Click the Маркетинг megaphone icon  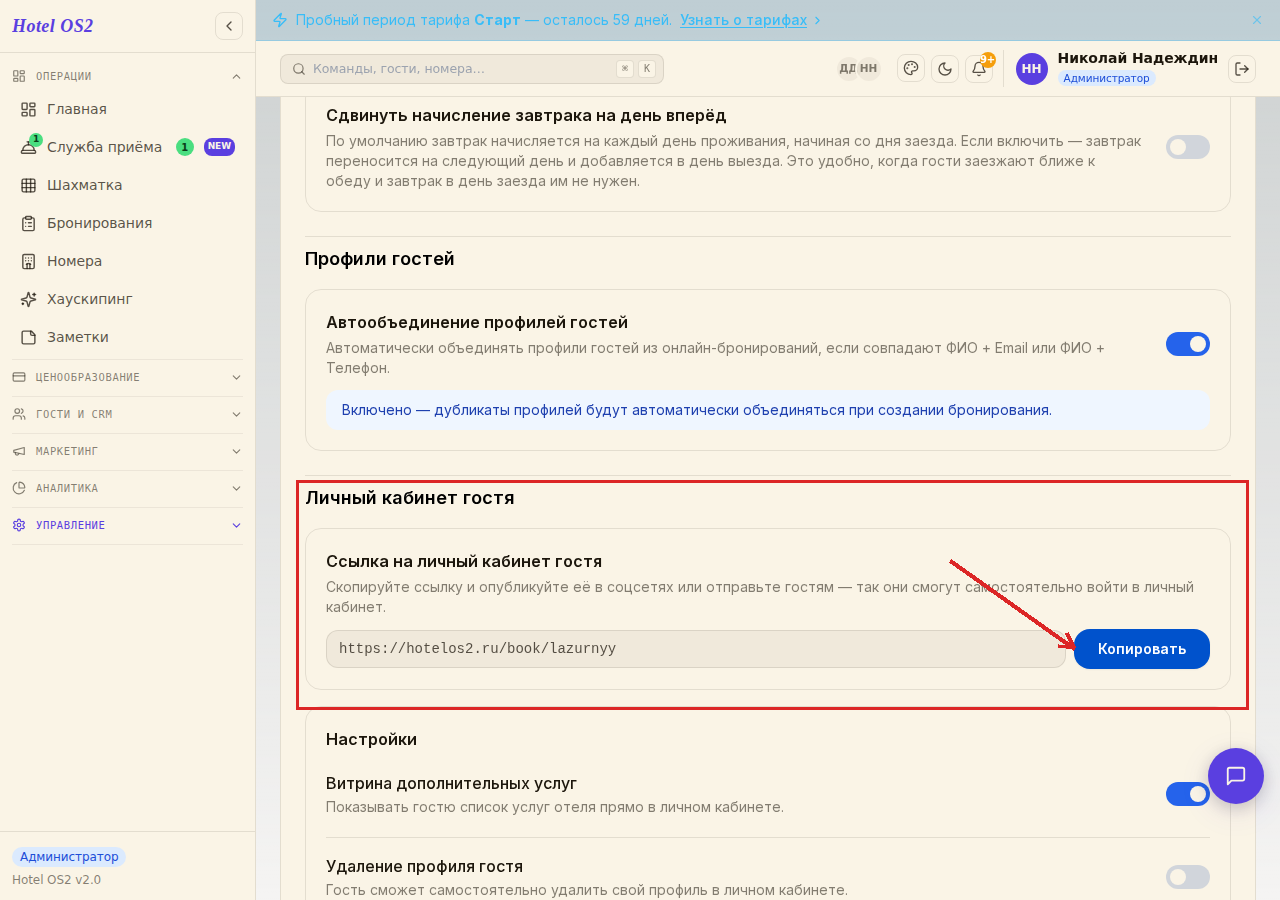19,451
